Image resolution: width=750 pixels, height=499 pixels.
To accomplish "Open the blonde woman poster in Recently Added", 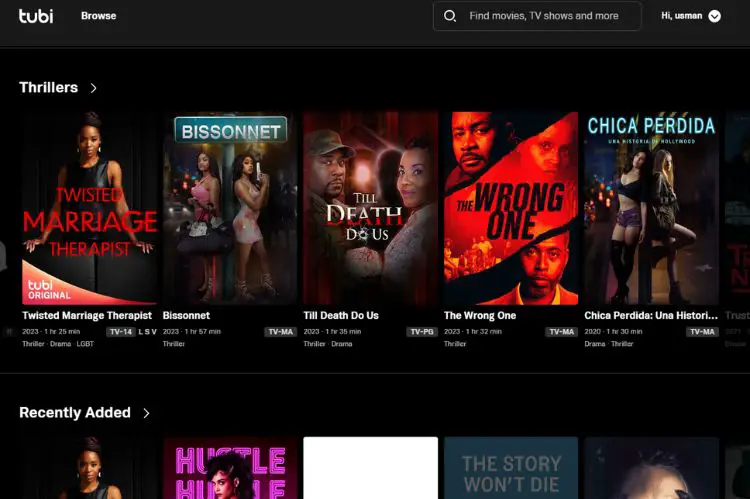I will [x=651, y=468].
